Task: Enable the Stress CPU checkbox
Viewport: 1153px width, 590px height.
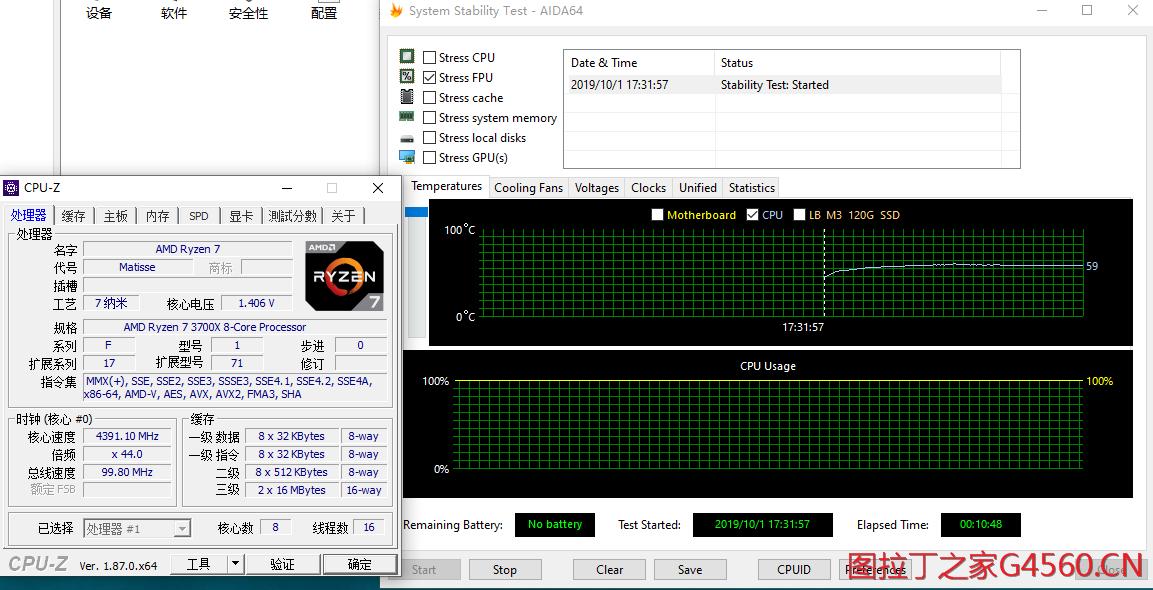Action: coord(430,56)
